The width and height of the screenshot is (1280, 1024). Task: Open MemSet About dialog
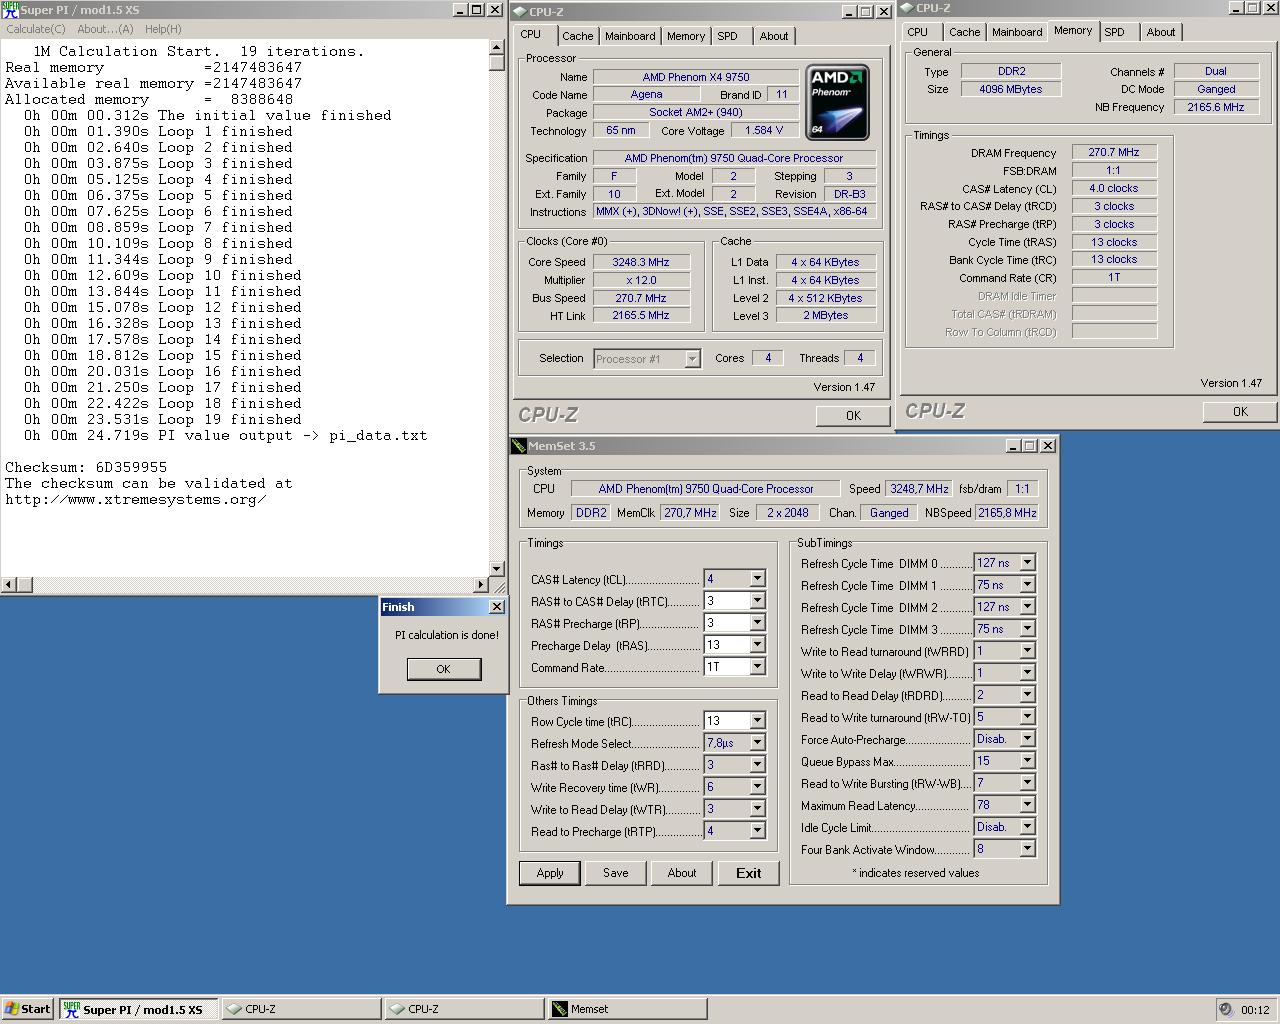click(x=682, y=873)
